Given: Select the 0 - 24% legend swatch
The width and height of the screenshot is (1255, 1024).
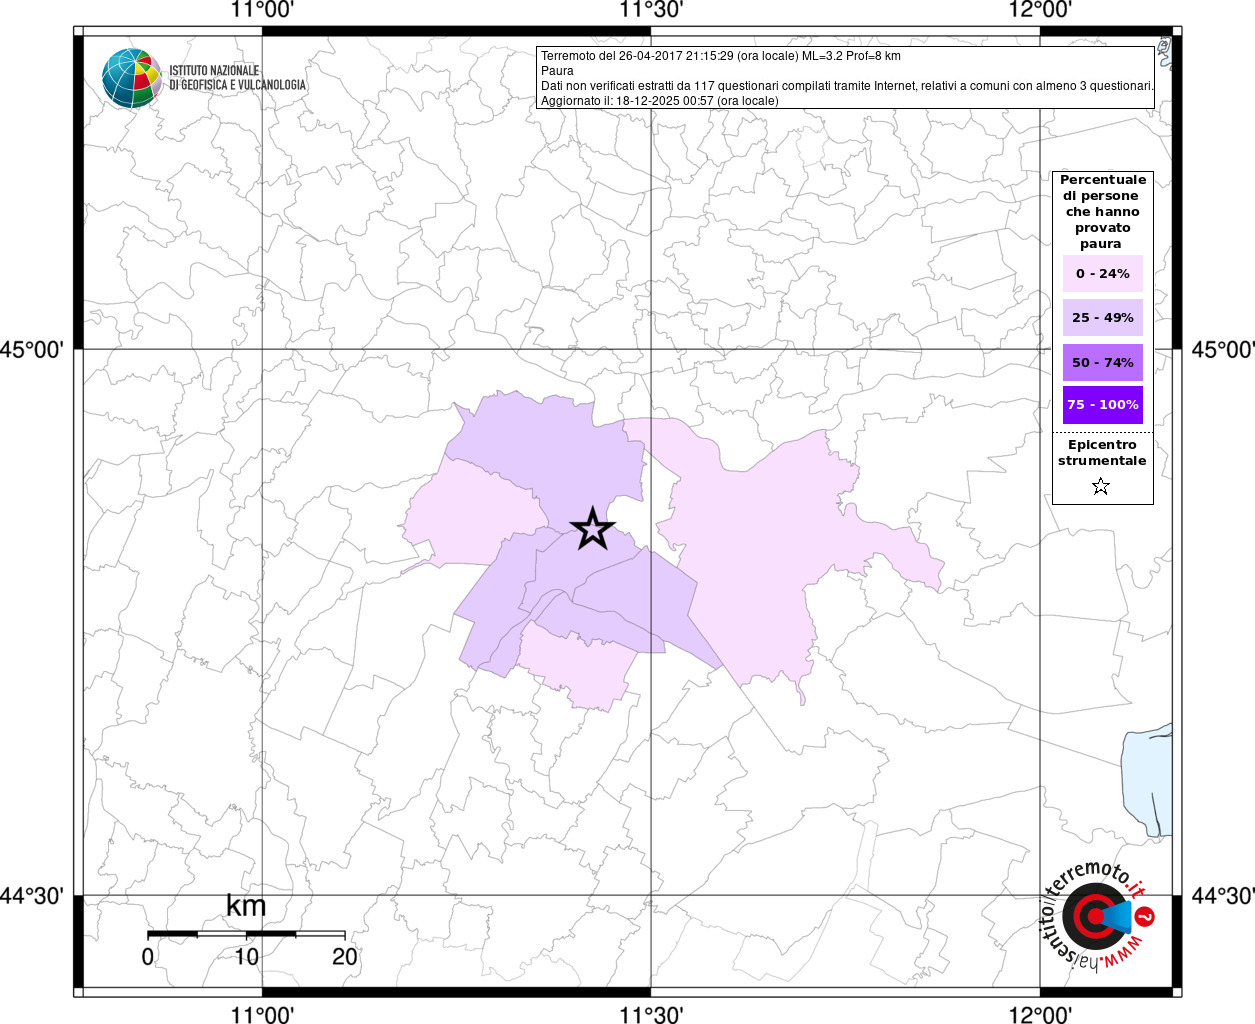Looking at the screenshot, I should [x=1102, y=273].
